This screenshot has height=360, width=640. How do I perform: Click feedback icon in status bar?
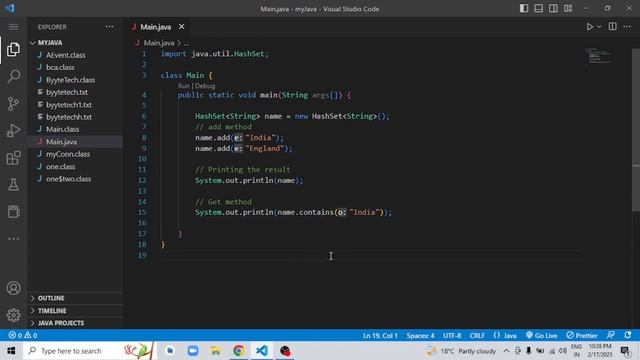click(x=611, y=335)
